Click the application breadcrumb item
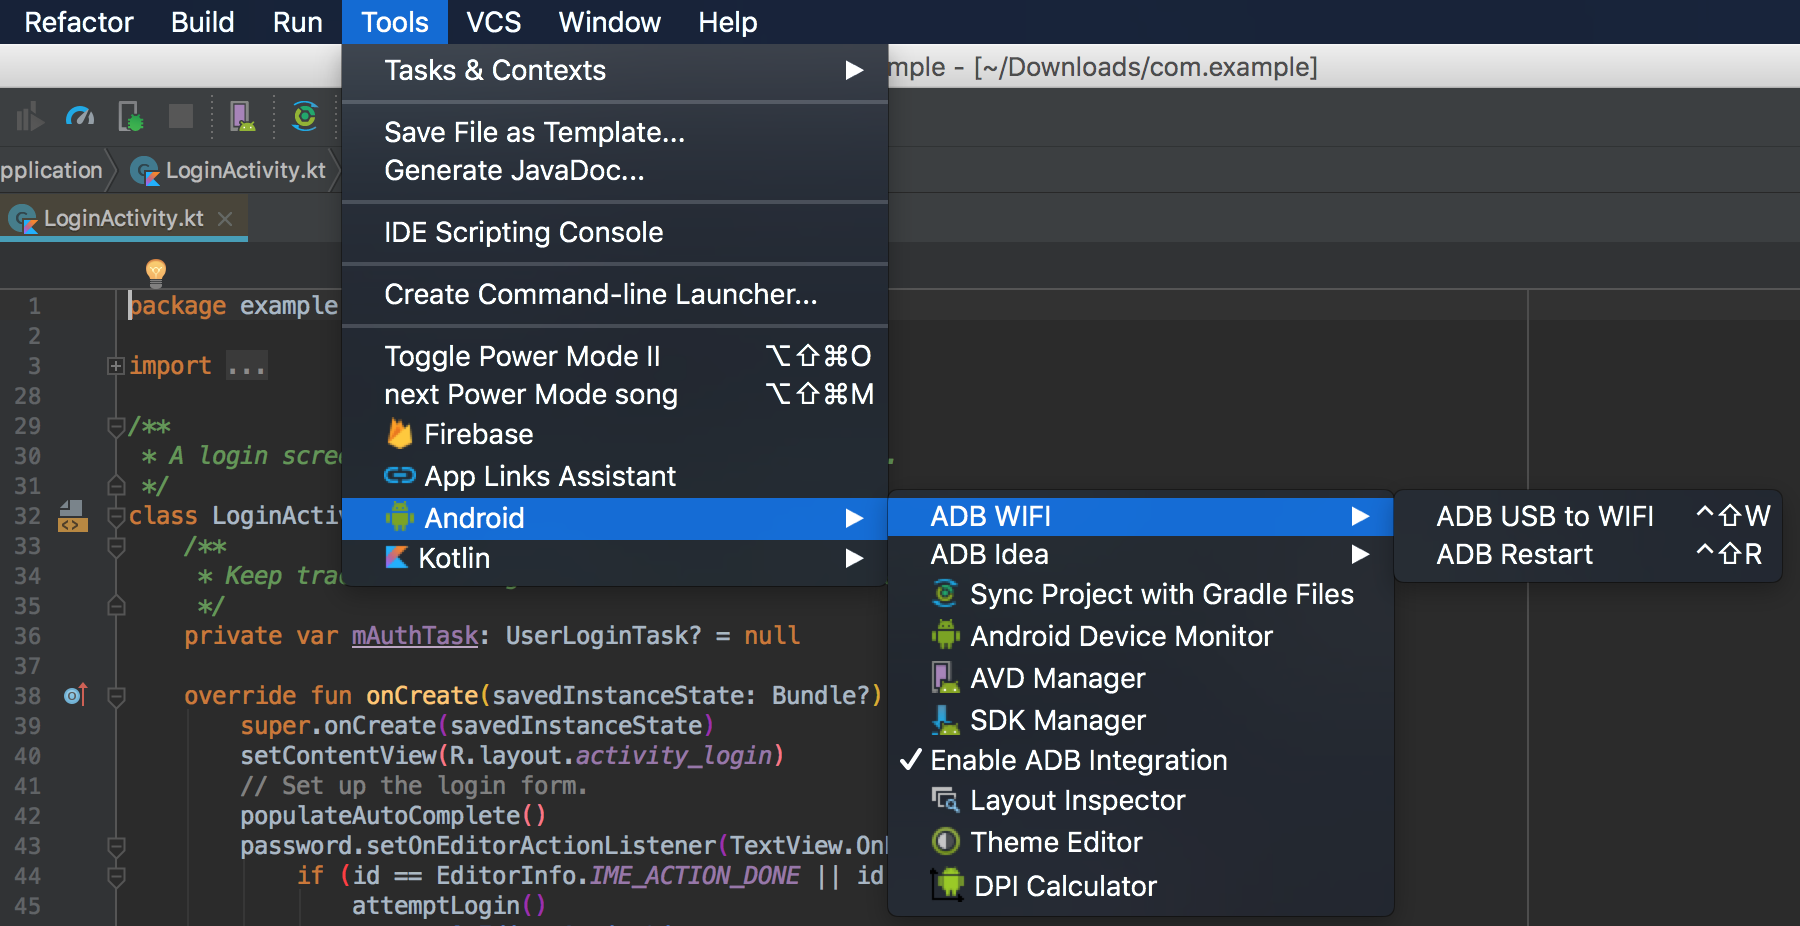Viewport: 1800px width, 926px height. [x=51, y=170]
